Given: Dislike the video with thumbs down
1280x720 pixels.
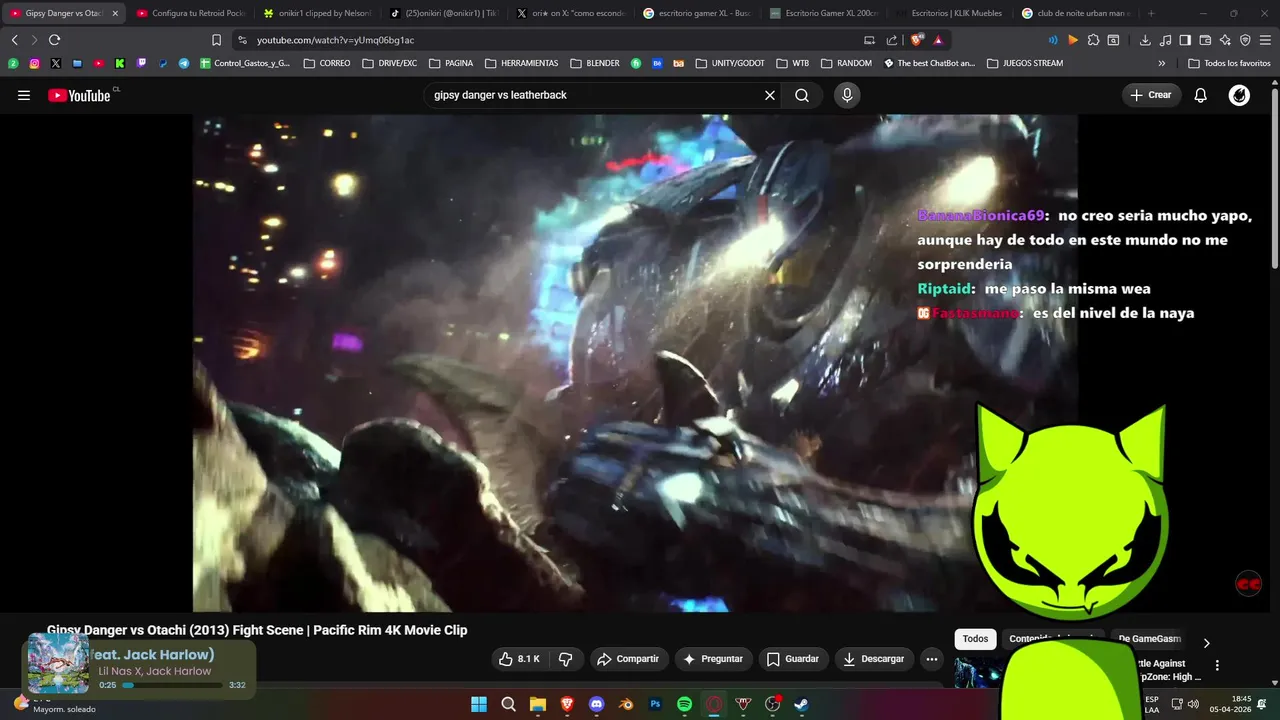Looking at the screenshot, I should pyautogui.click(x=565, y=659).
